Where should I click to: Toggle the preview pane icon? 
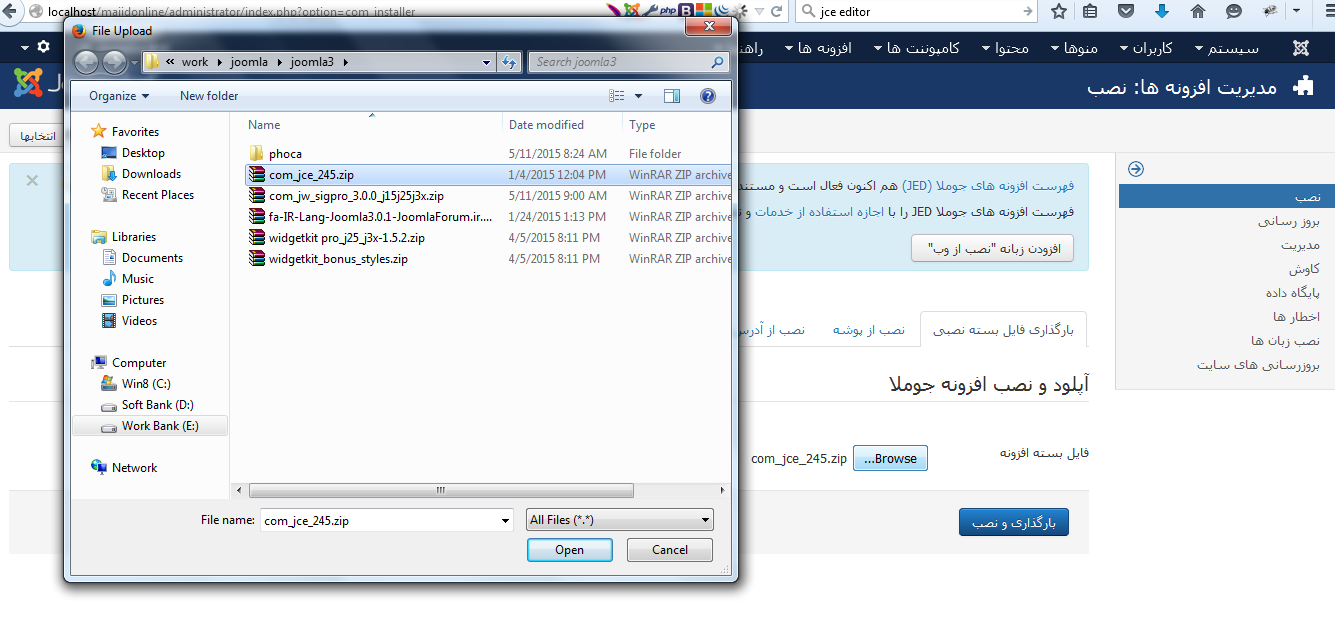672,96
